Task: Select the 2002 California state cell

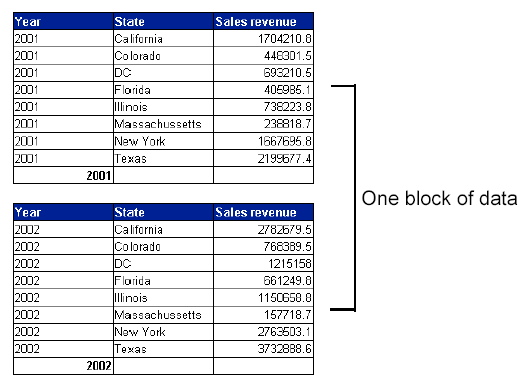Action: click(x=163, y=229)
